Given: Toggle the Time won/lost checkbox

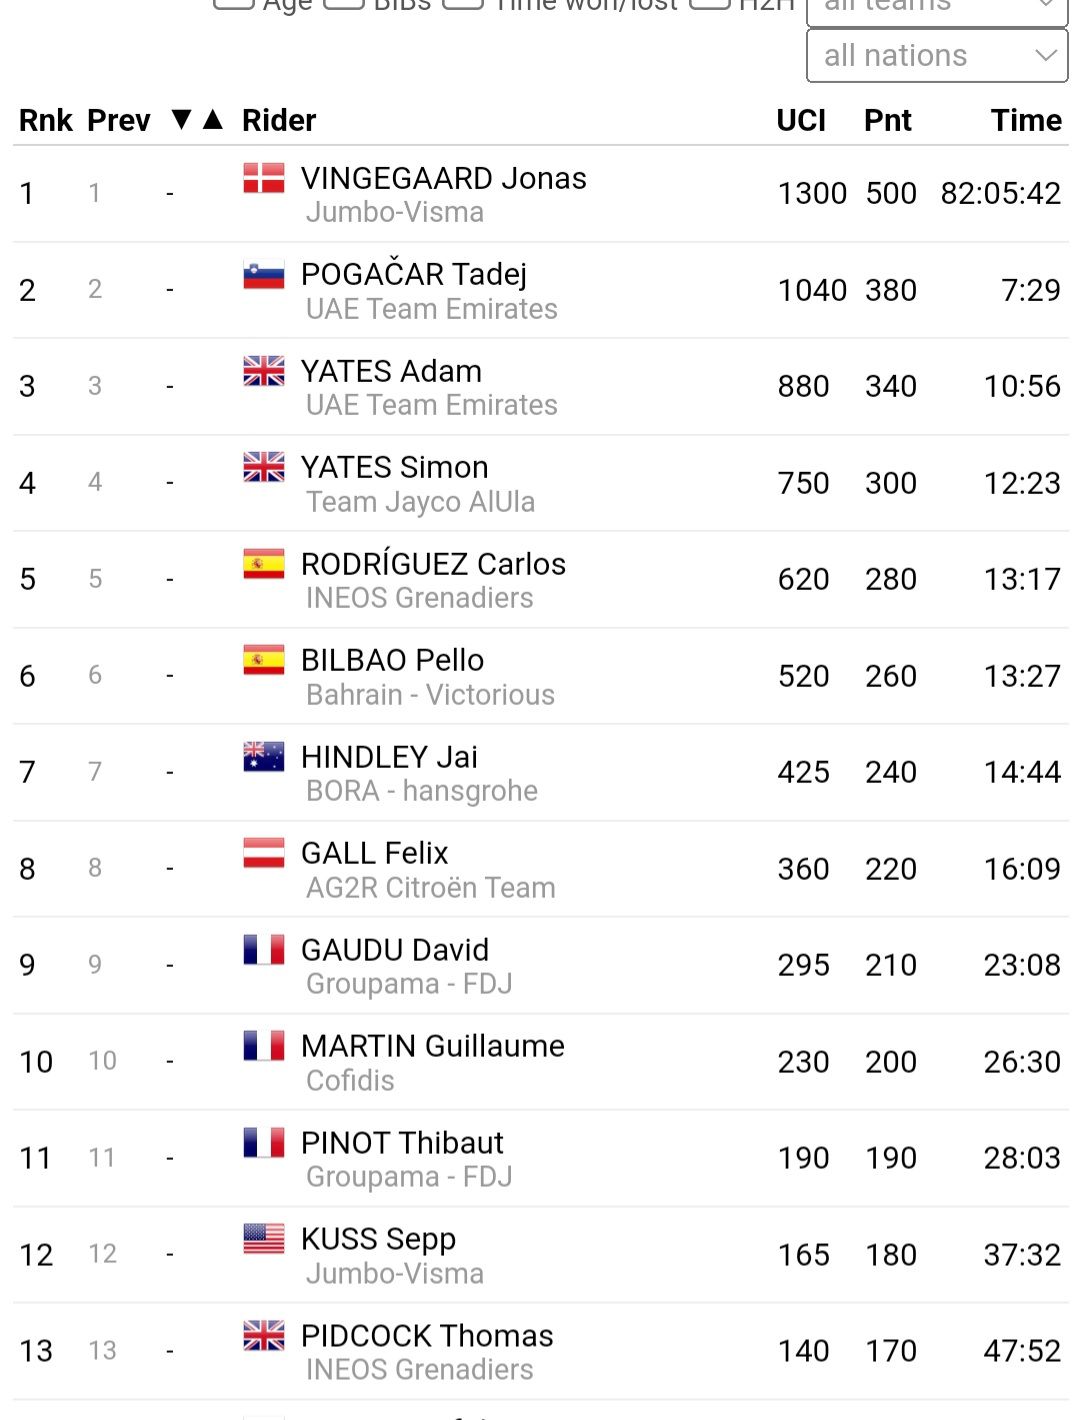Looking at the screenshot, I should [x=463, y=3].
